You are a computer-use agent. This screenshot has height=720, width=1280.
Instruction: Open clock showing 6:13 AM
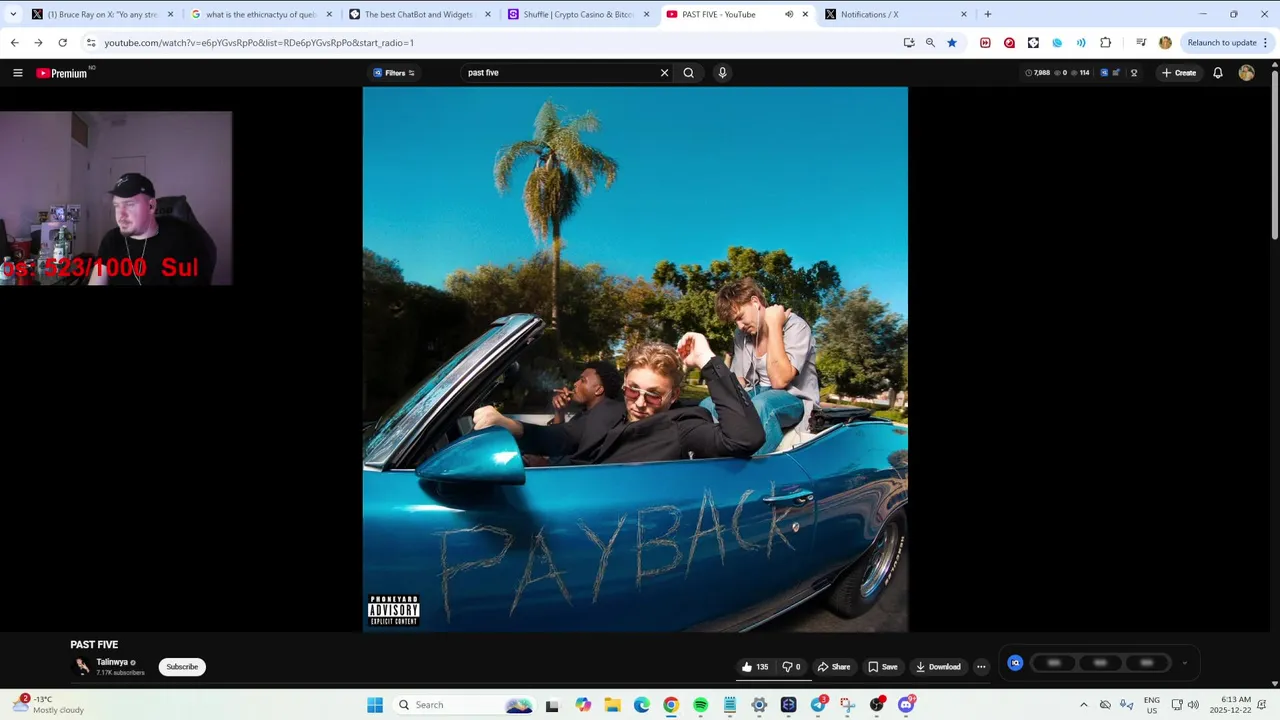click(1230, 705)
